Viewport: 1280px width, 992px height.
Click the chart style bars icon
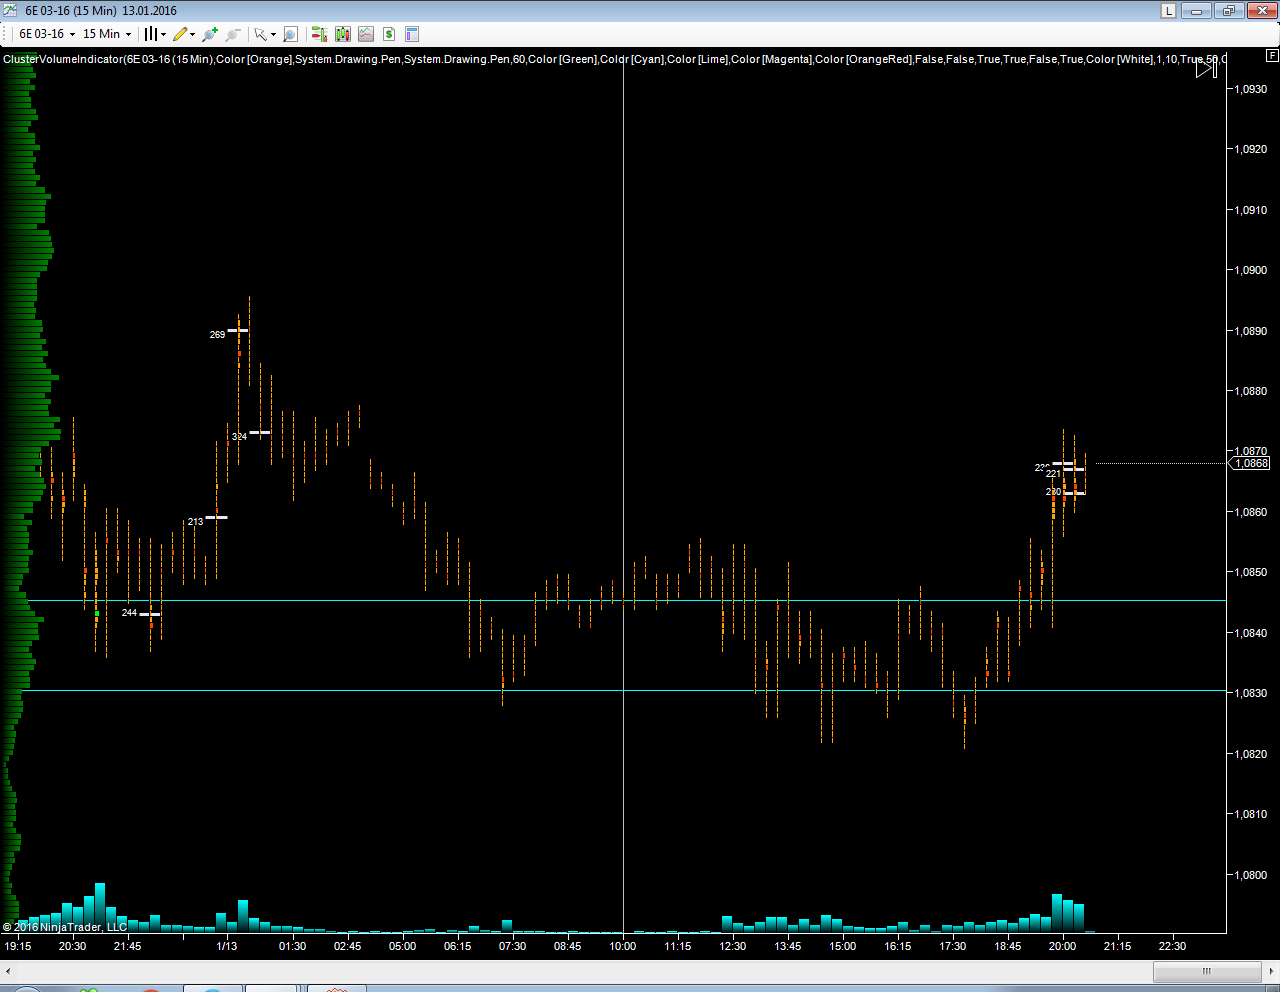[150, 34]
